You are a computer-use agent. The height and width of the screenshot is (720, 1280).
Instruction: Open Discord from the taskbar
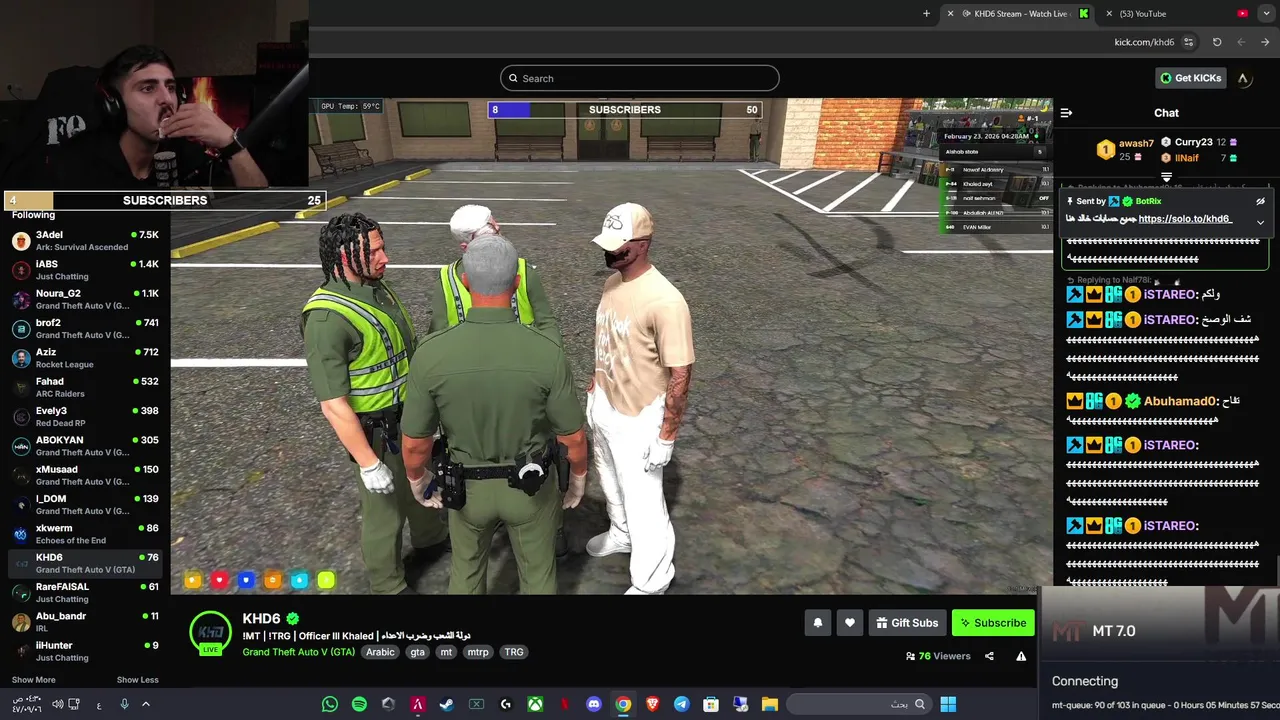click(x=594, y=704)
